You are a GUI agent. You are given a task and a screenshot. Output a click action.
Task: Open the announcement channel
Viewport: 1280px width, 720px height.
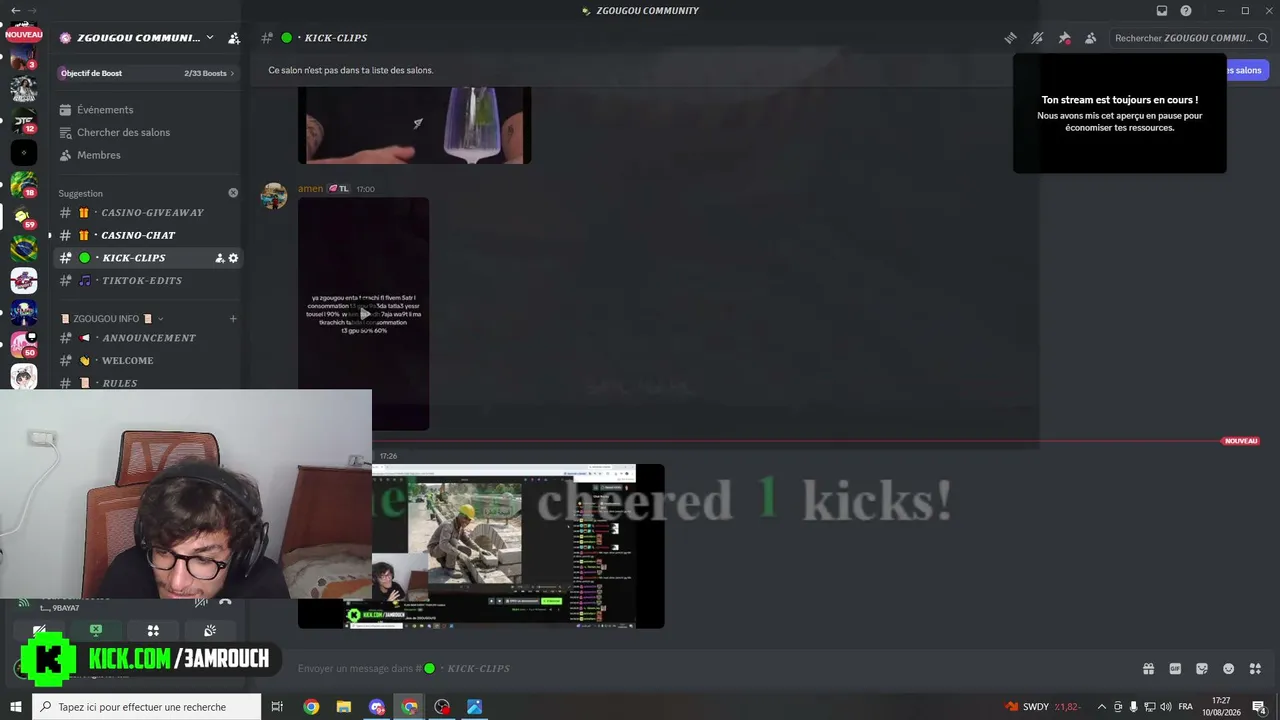pyautogui.click(x=147, y=338)
